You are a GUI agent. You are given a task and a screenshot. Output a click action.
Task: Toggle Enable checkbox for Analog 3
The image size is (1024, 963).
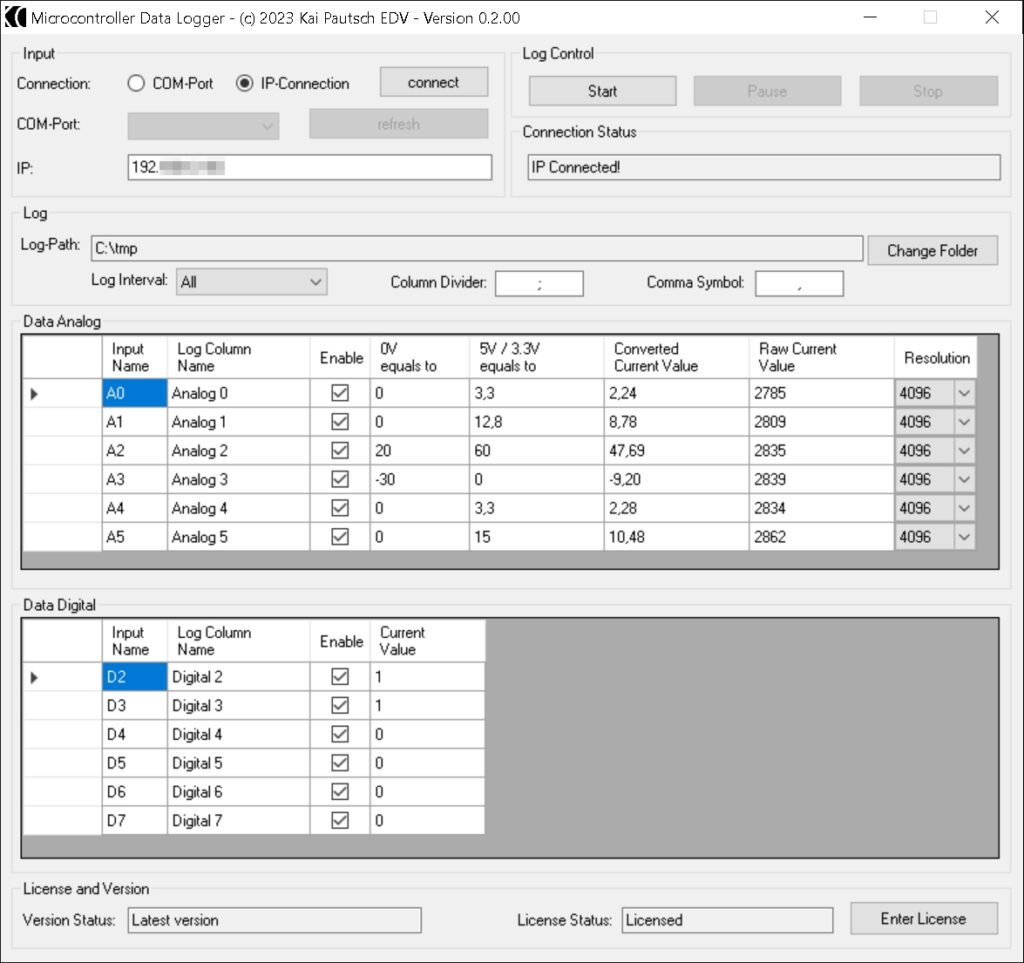click(x=340, y=479)
